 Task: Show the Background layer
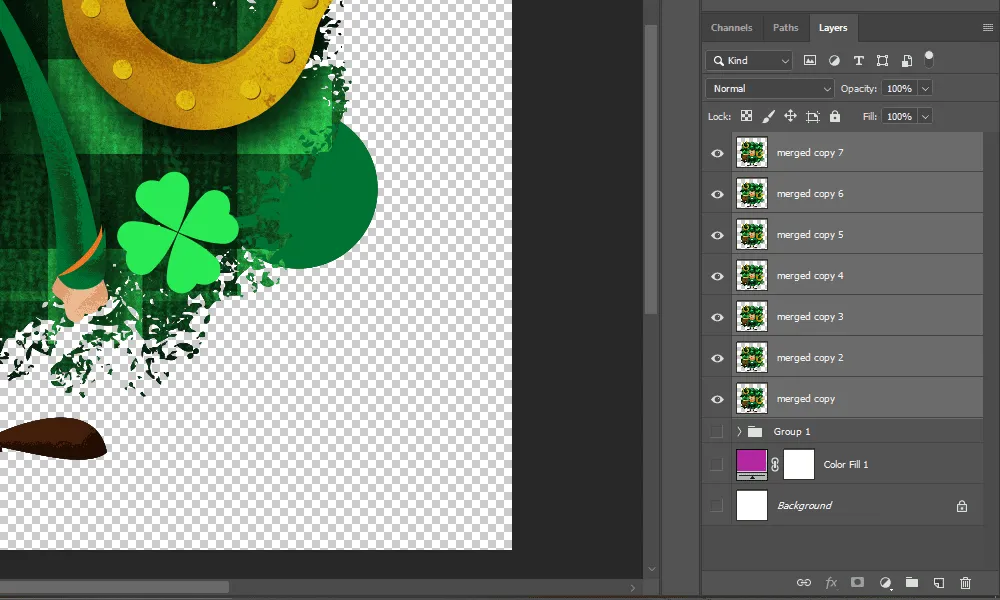click(x=717, y=506)
